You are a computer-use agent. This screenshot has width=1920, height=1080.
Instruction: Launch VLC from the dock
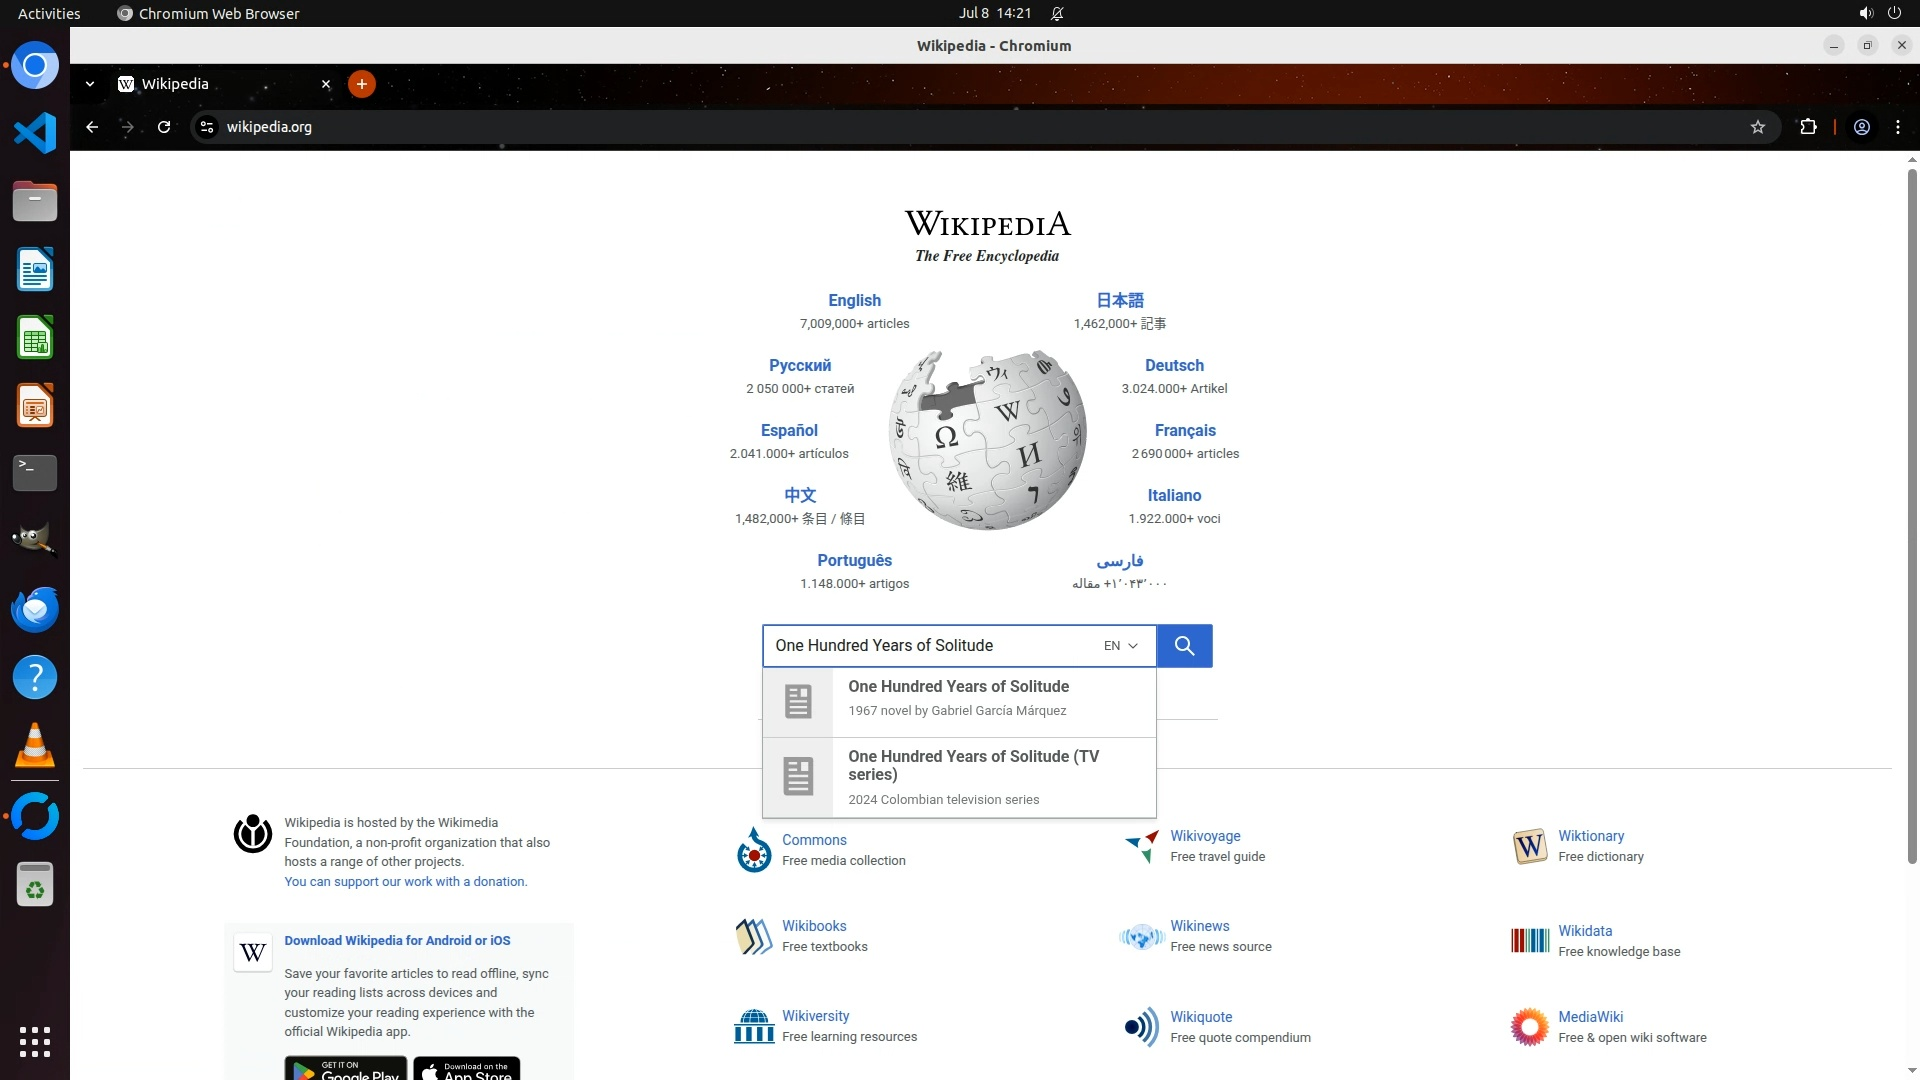coord(35,746)
